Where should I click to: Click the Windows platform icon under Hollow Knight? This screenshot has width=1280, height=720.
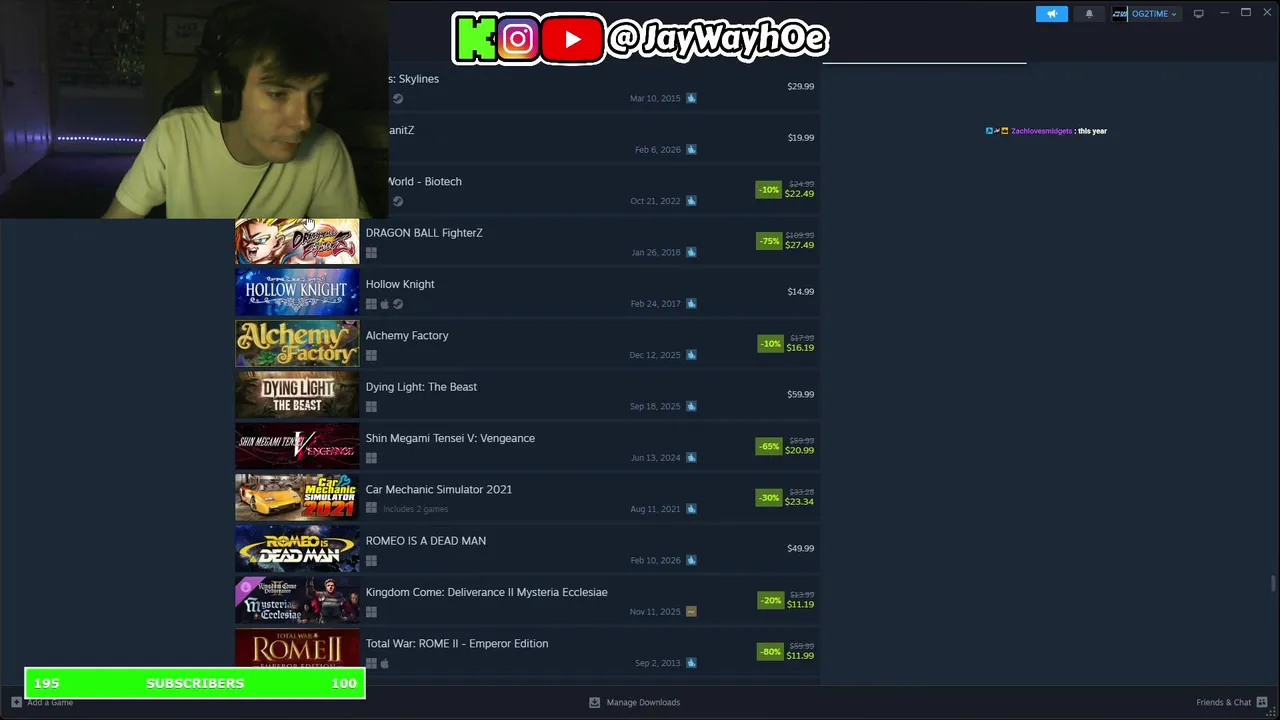coord(371,304)
